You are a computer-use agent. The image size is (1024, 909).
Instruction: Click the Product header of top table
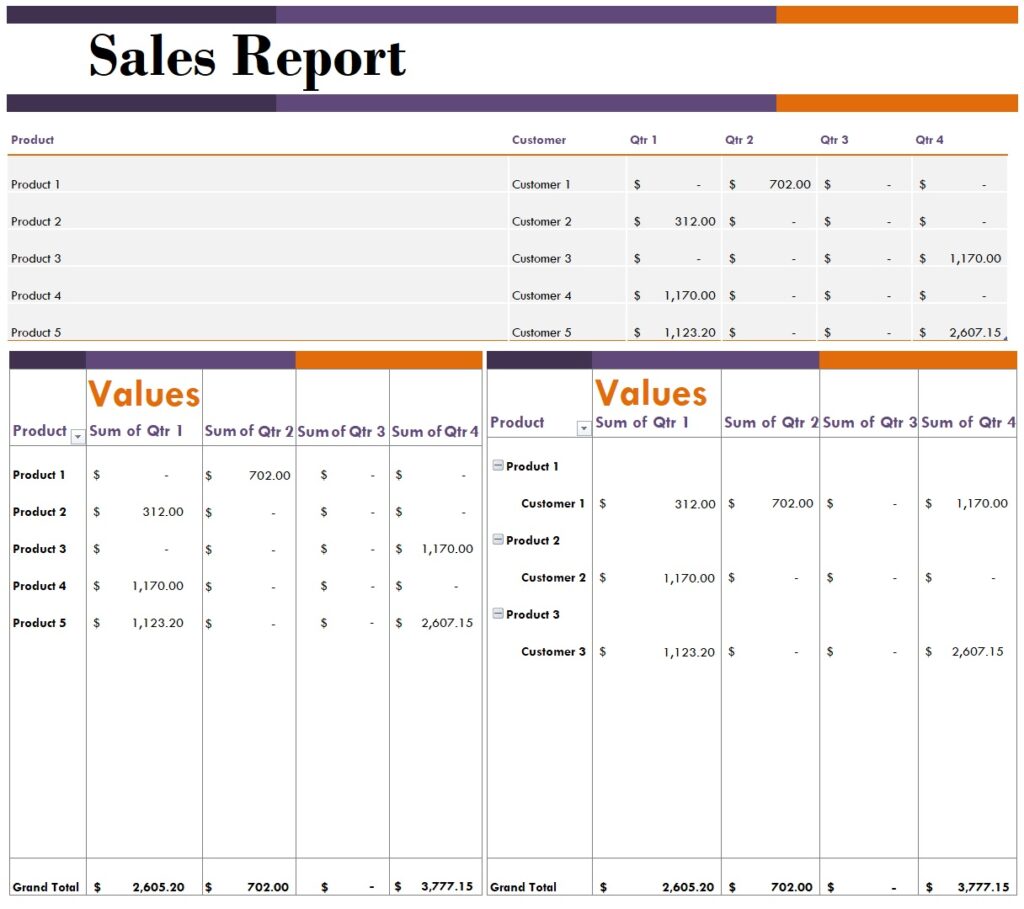32,140
